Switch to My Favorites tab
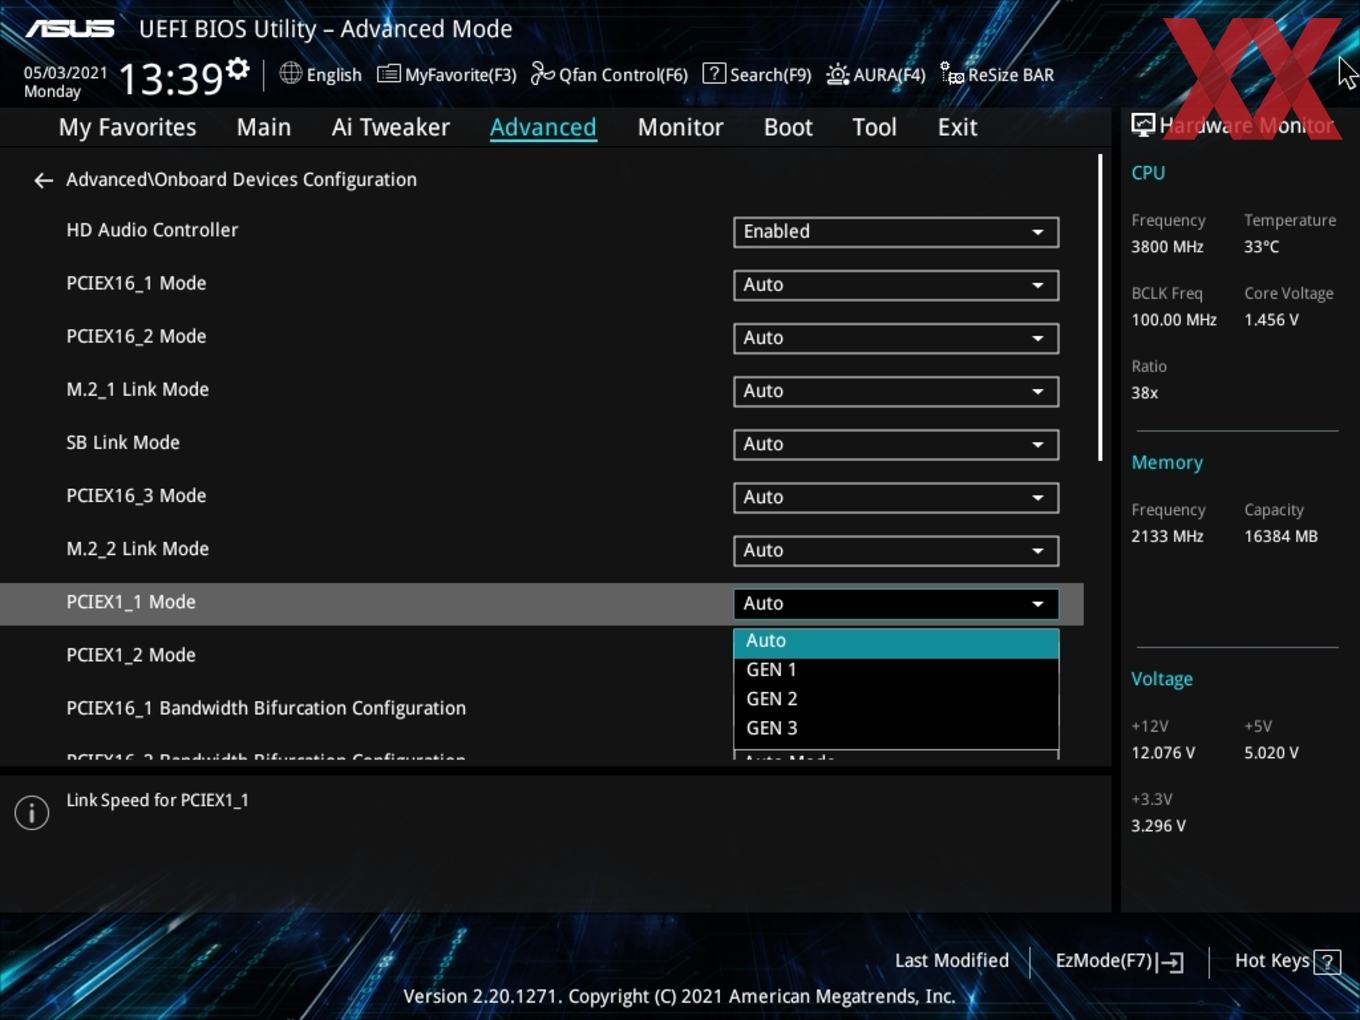 click(127, 127)
